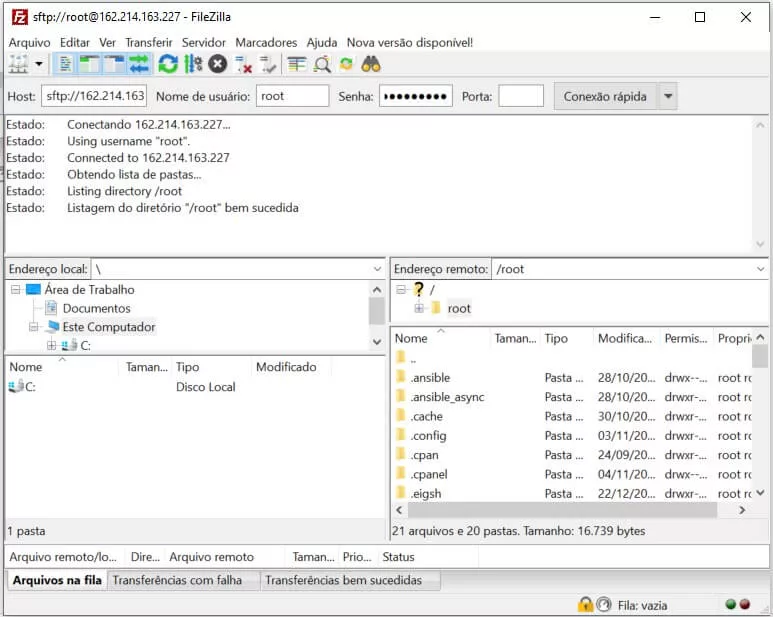Sort remote list by Tipo column

tap(566, 339)
